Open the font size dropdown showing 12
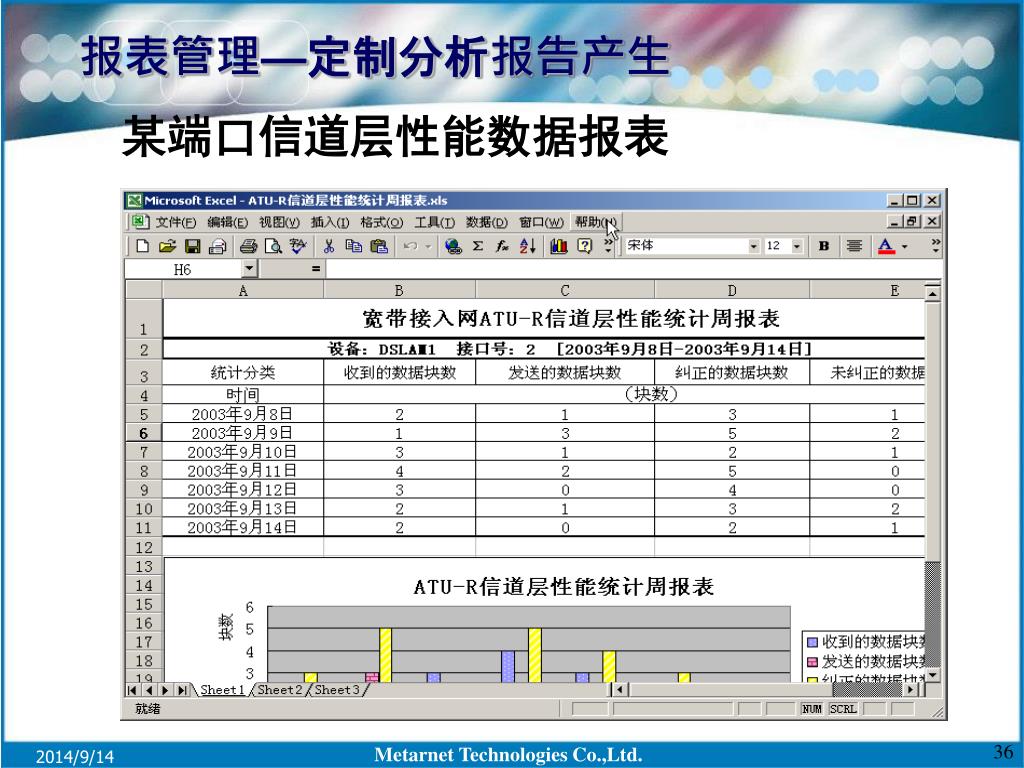The width and height of the screenshot is (1024, 768). pos(797,246)
